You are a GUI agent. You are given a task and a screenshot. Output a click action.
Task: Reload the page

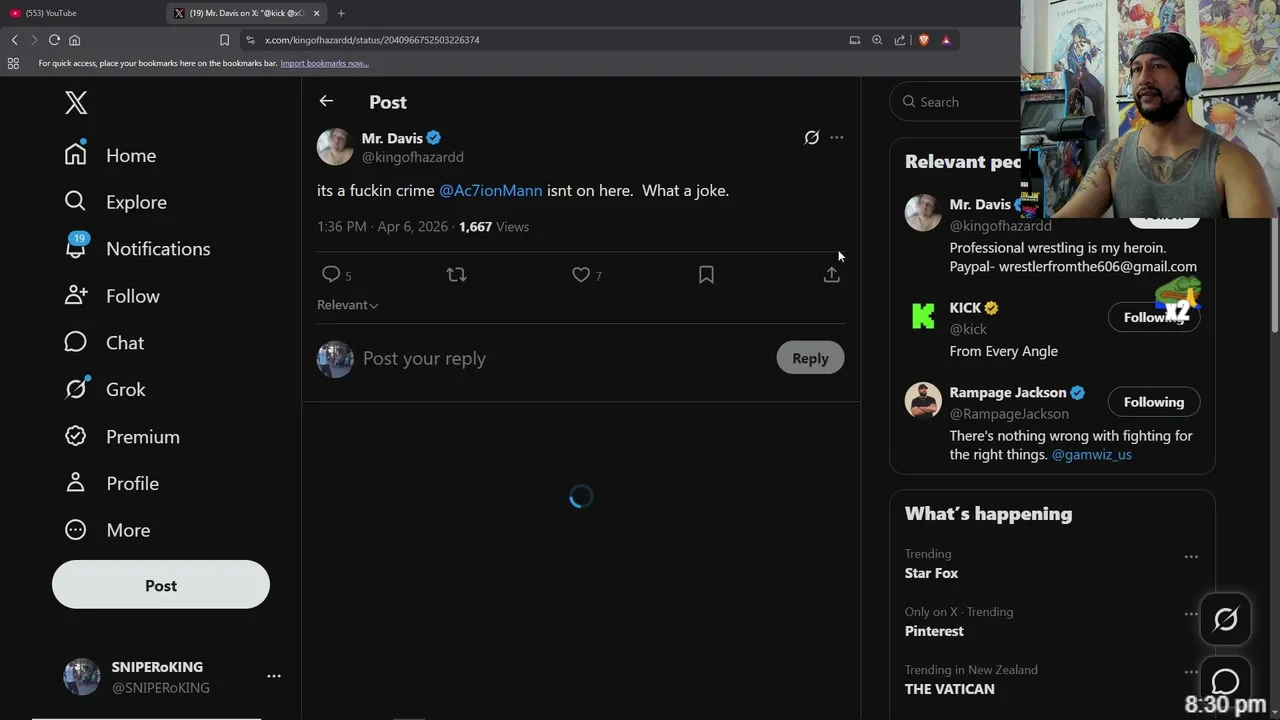point(54,40)
